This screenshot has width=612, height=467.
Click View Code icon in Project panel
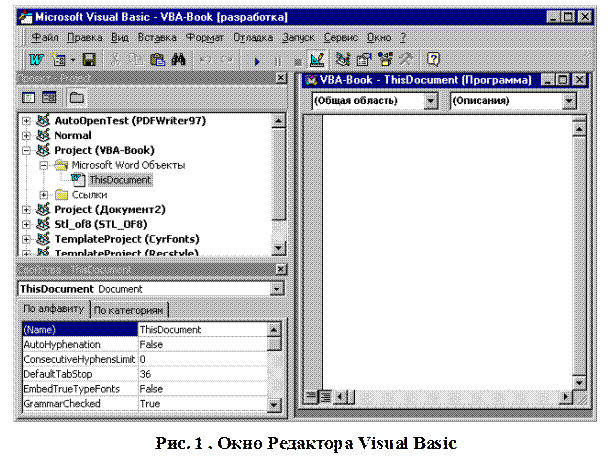pos(28,98)
